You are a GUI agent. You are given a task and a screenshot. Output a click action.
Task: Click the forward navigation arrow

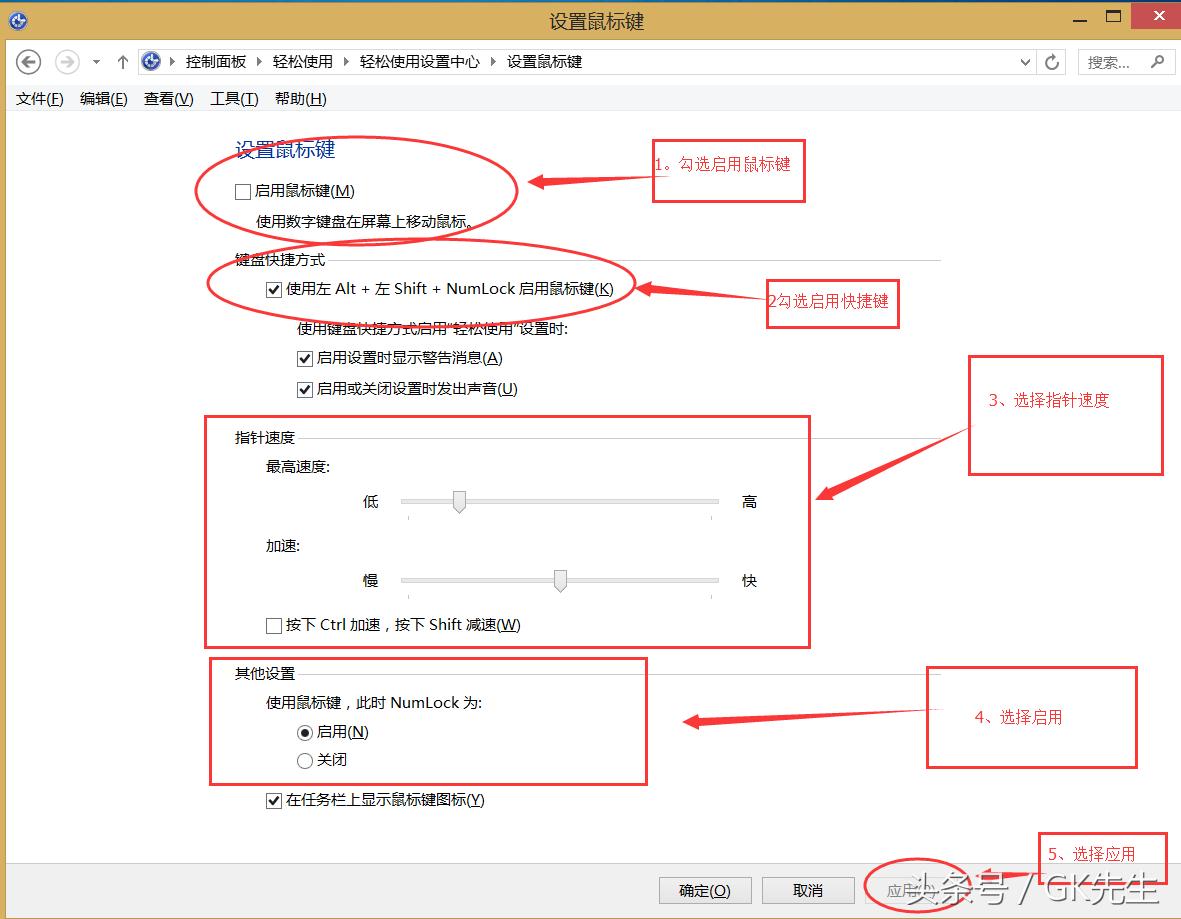point(66,61)
